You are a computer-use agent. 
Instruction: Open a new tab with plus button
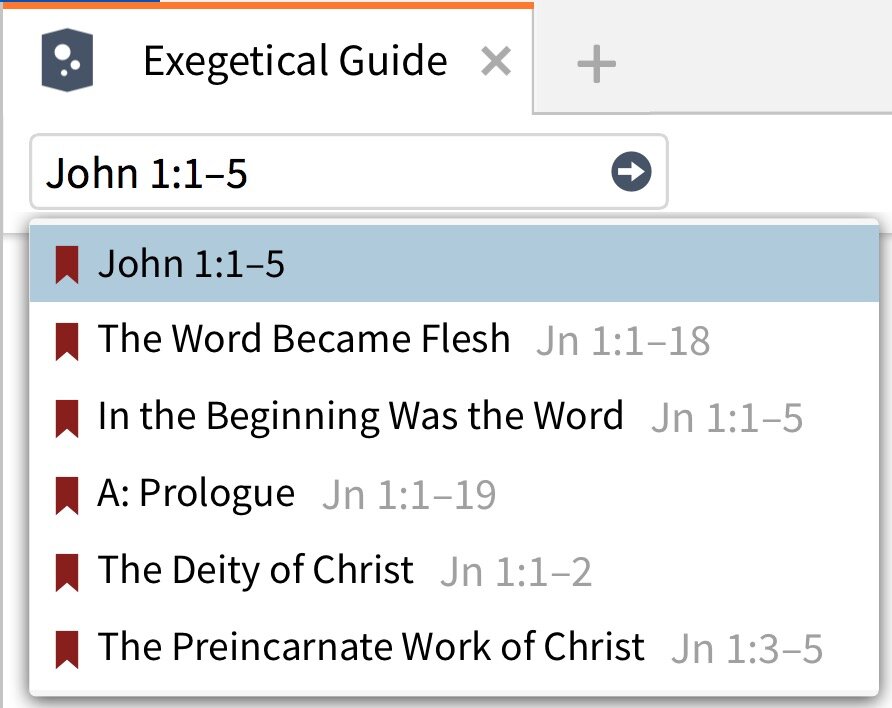(x=596, y=65)
